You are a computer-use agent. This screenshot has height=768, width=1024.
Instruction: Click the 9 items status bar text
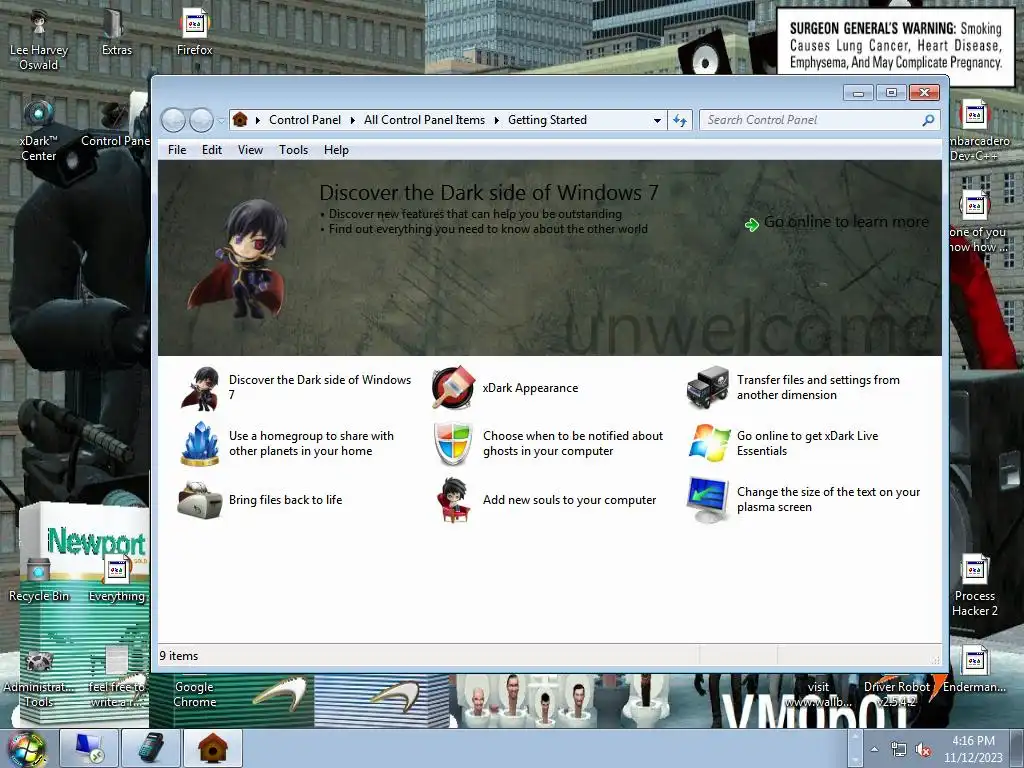(x=178, y=656)
